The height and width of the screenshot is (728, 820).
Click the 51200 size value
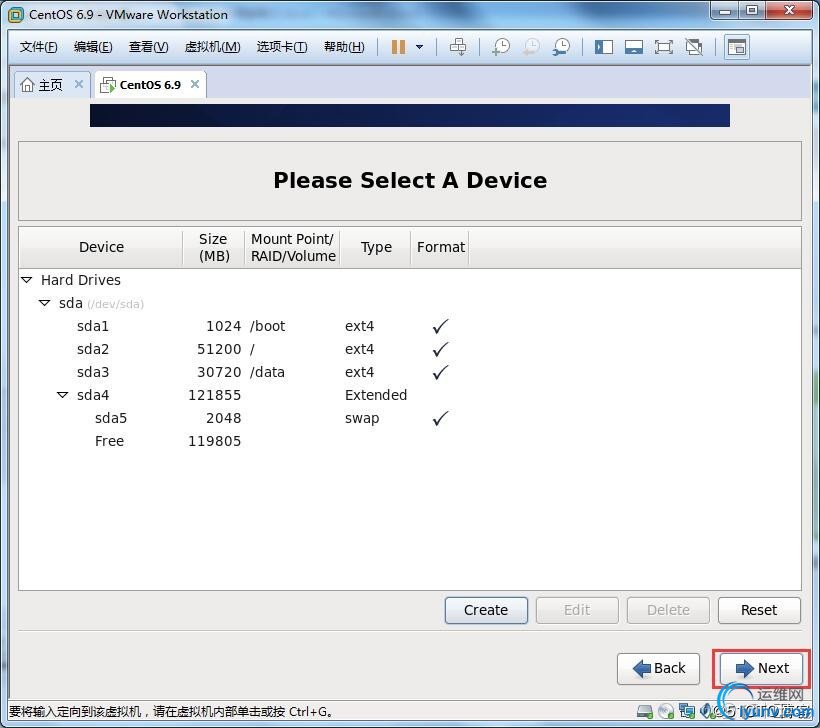[x=219, y=349]
